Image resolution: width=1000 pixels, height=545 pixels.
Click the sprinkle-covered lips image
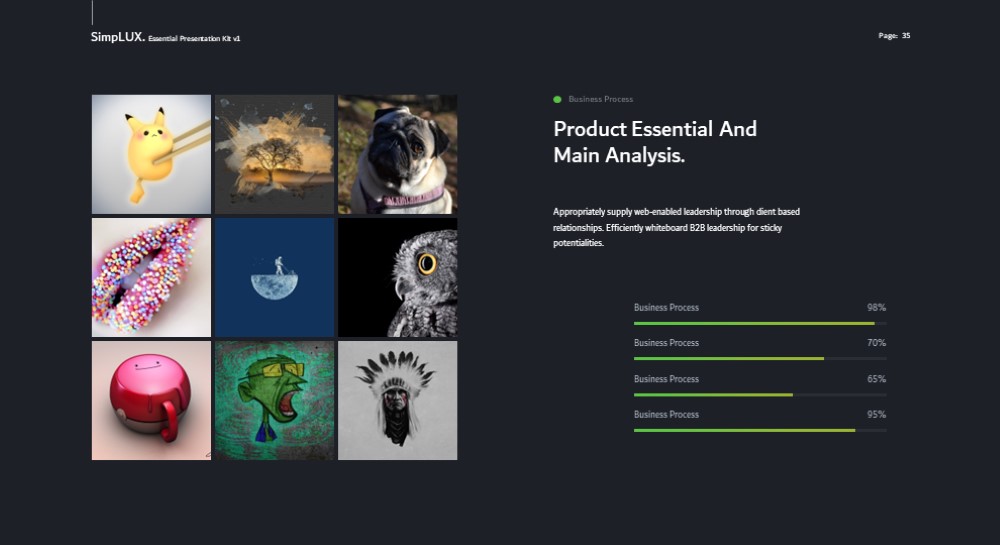tap(151, 277)
